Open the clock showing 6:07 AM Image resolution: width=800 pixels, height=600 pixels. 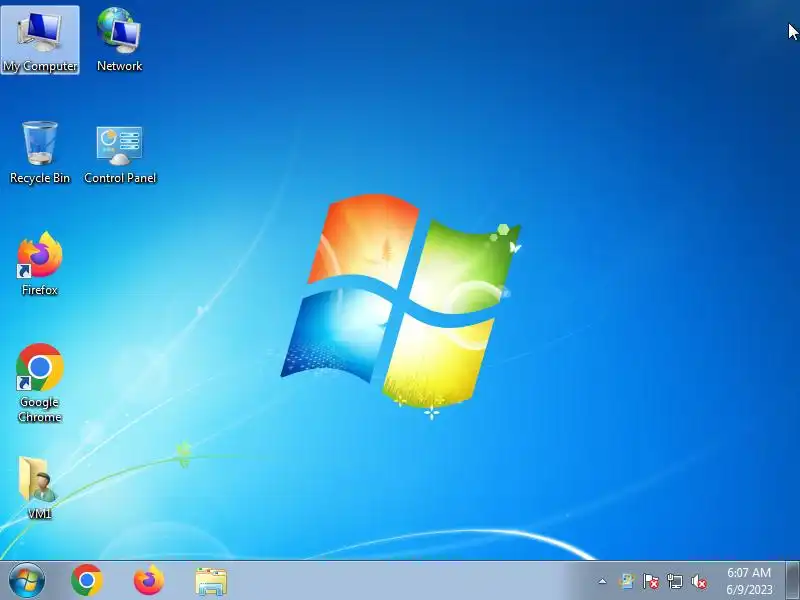[749, 581]
